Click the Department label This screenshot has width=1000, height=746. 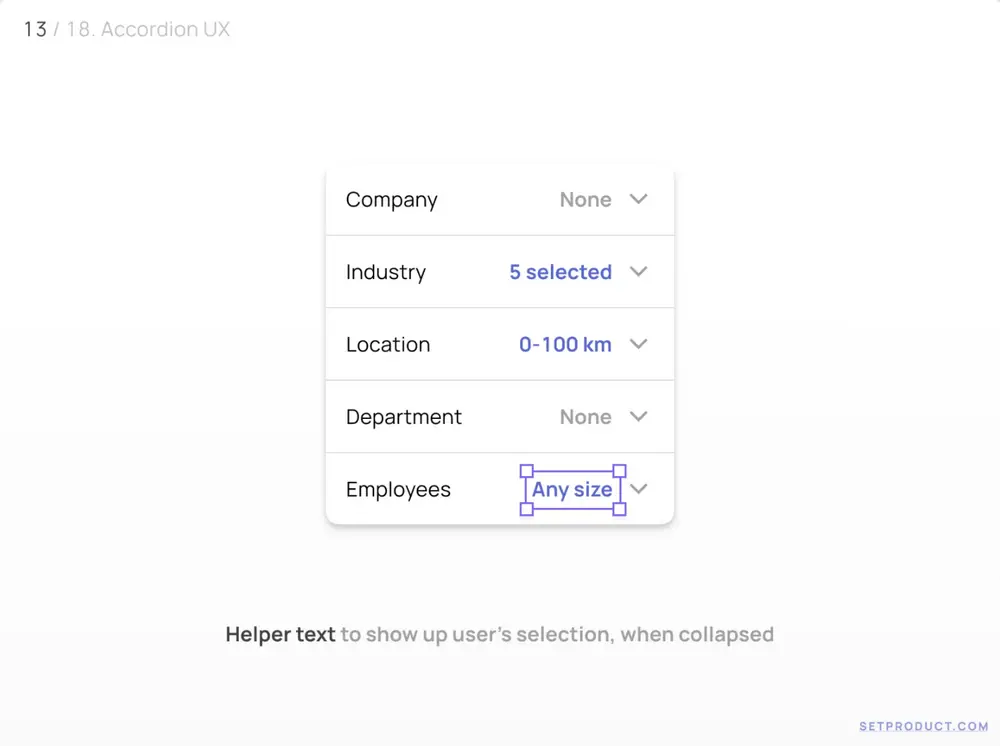pyautogui.click(x=403, y=417)
